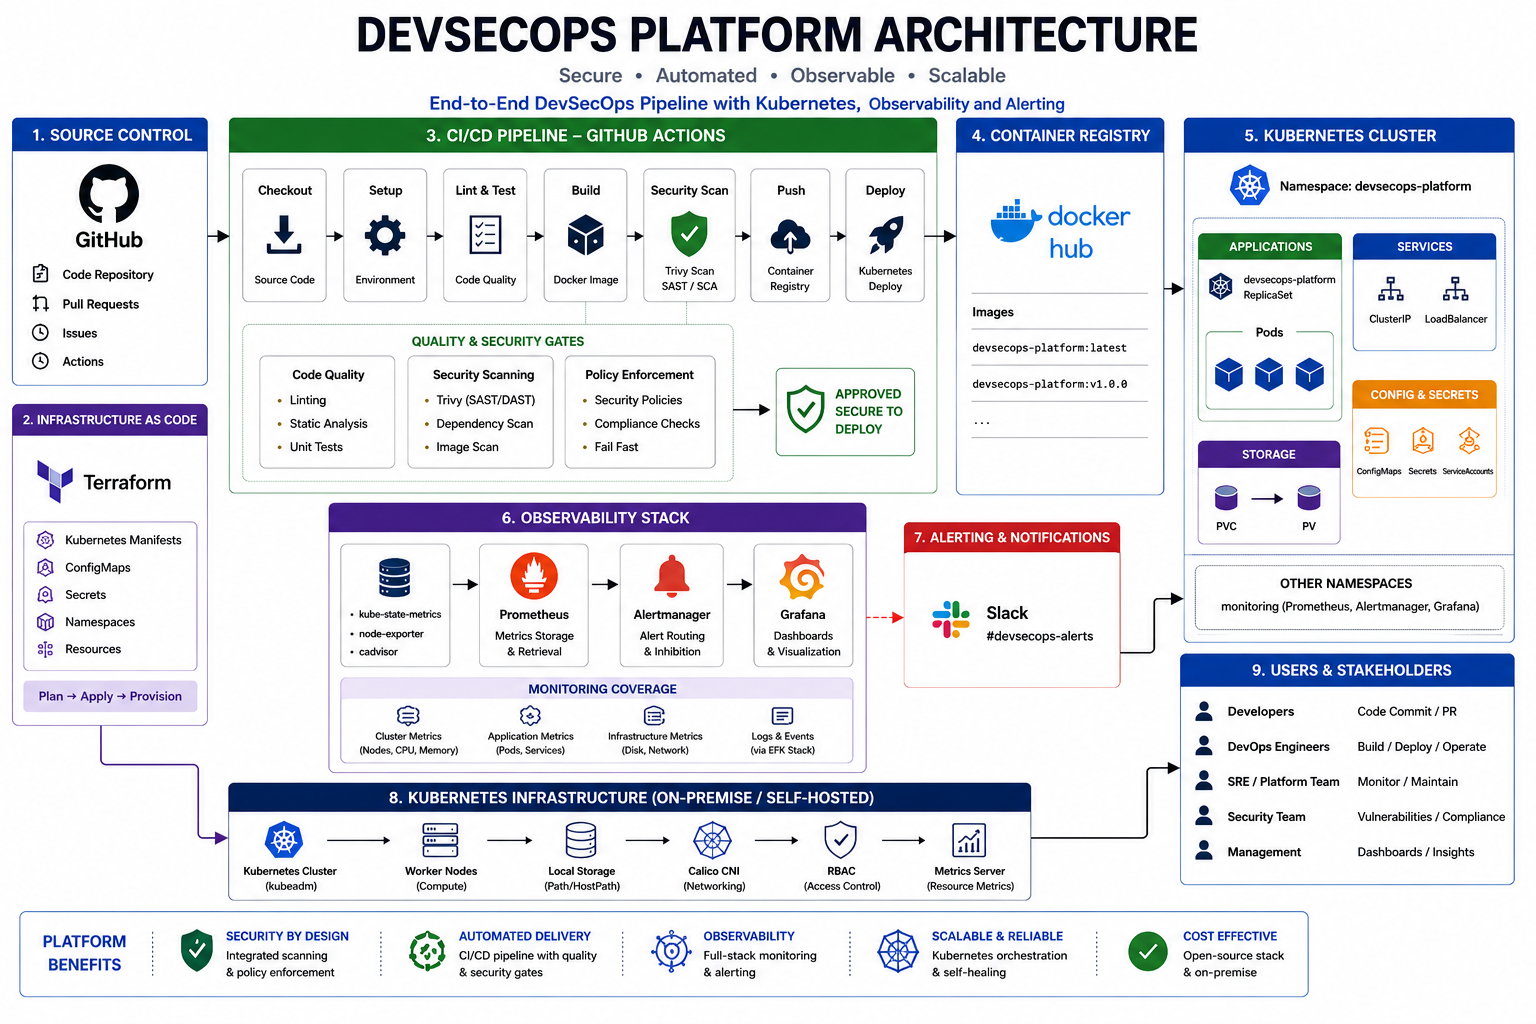
Task: Click Kubernetes Manifests under Terraform
Action: (x=123, y=540)
